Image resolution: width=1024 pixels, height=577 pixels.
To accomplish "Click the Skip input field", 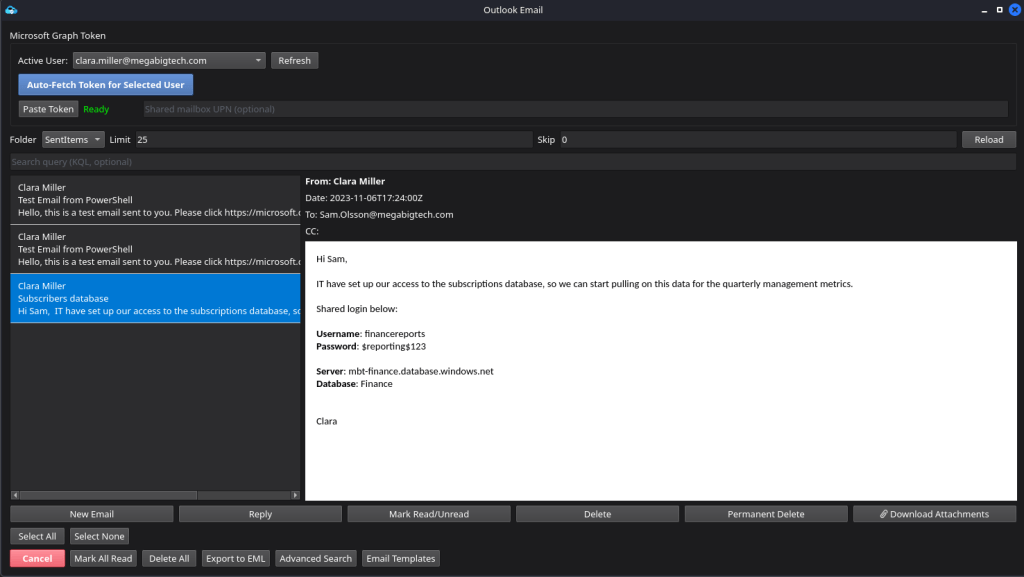I will coord(757,139).
